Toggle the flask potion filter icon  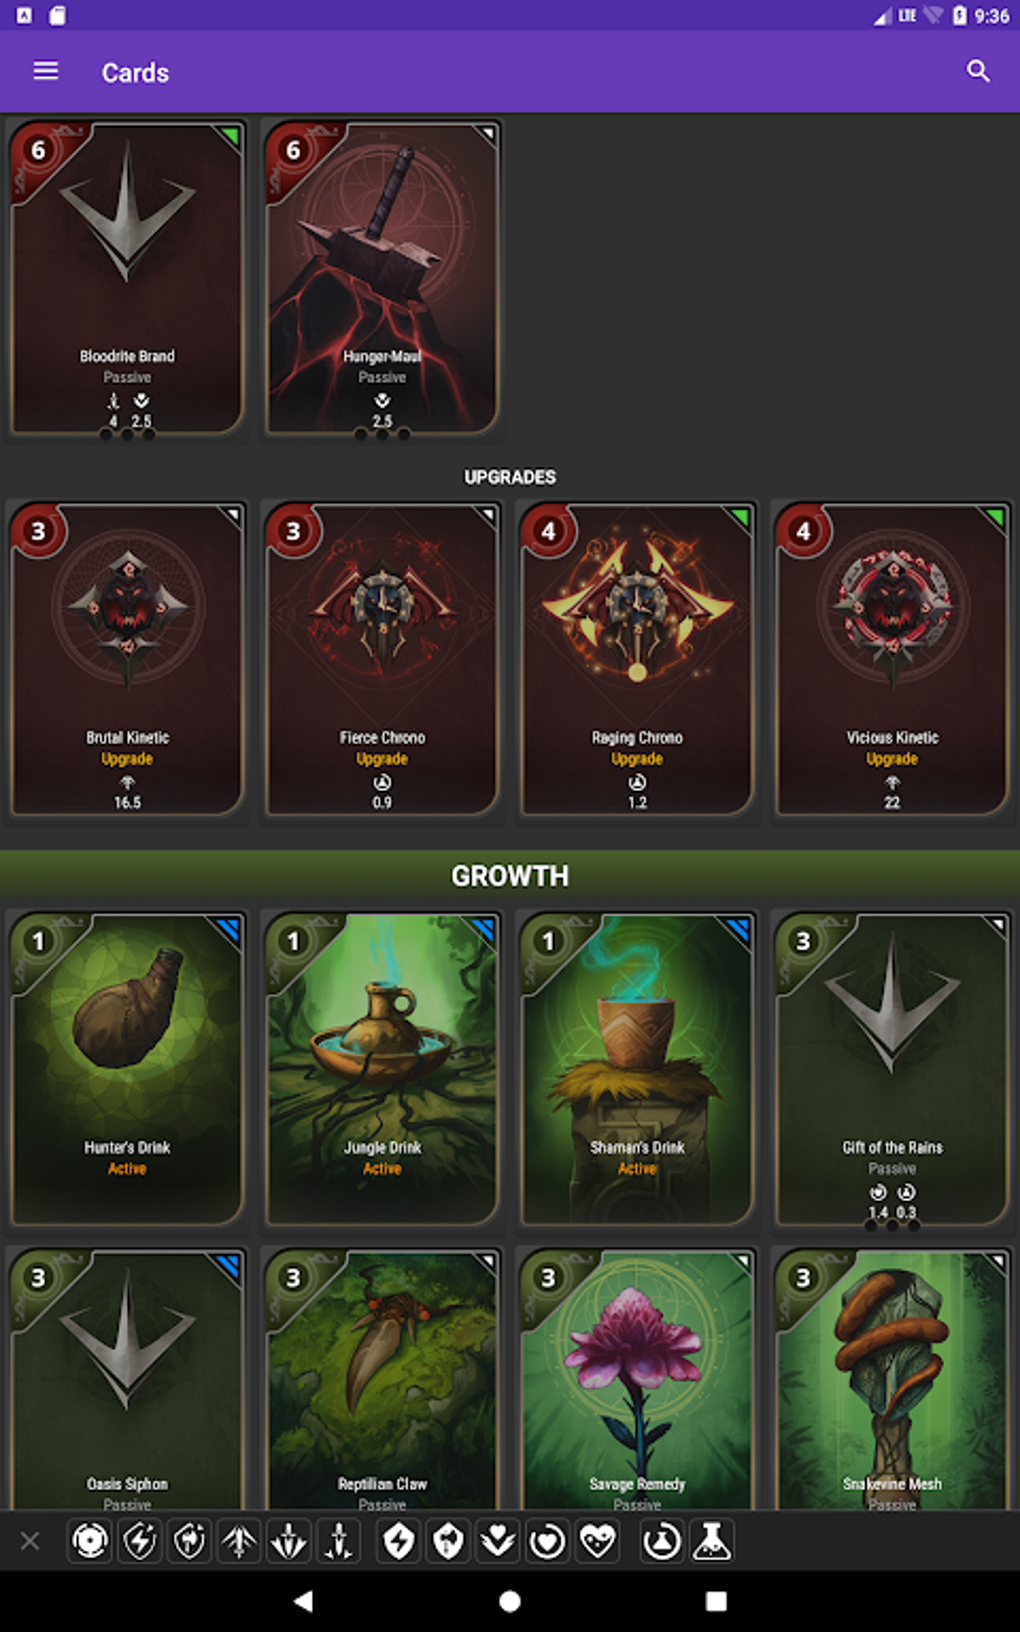click(712, 1541)
